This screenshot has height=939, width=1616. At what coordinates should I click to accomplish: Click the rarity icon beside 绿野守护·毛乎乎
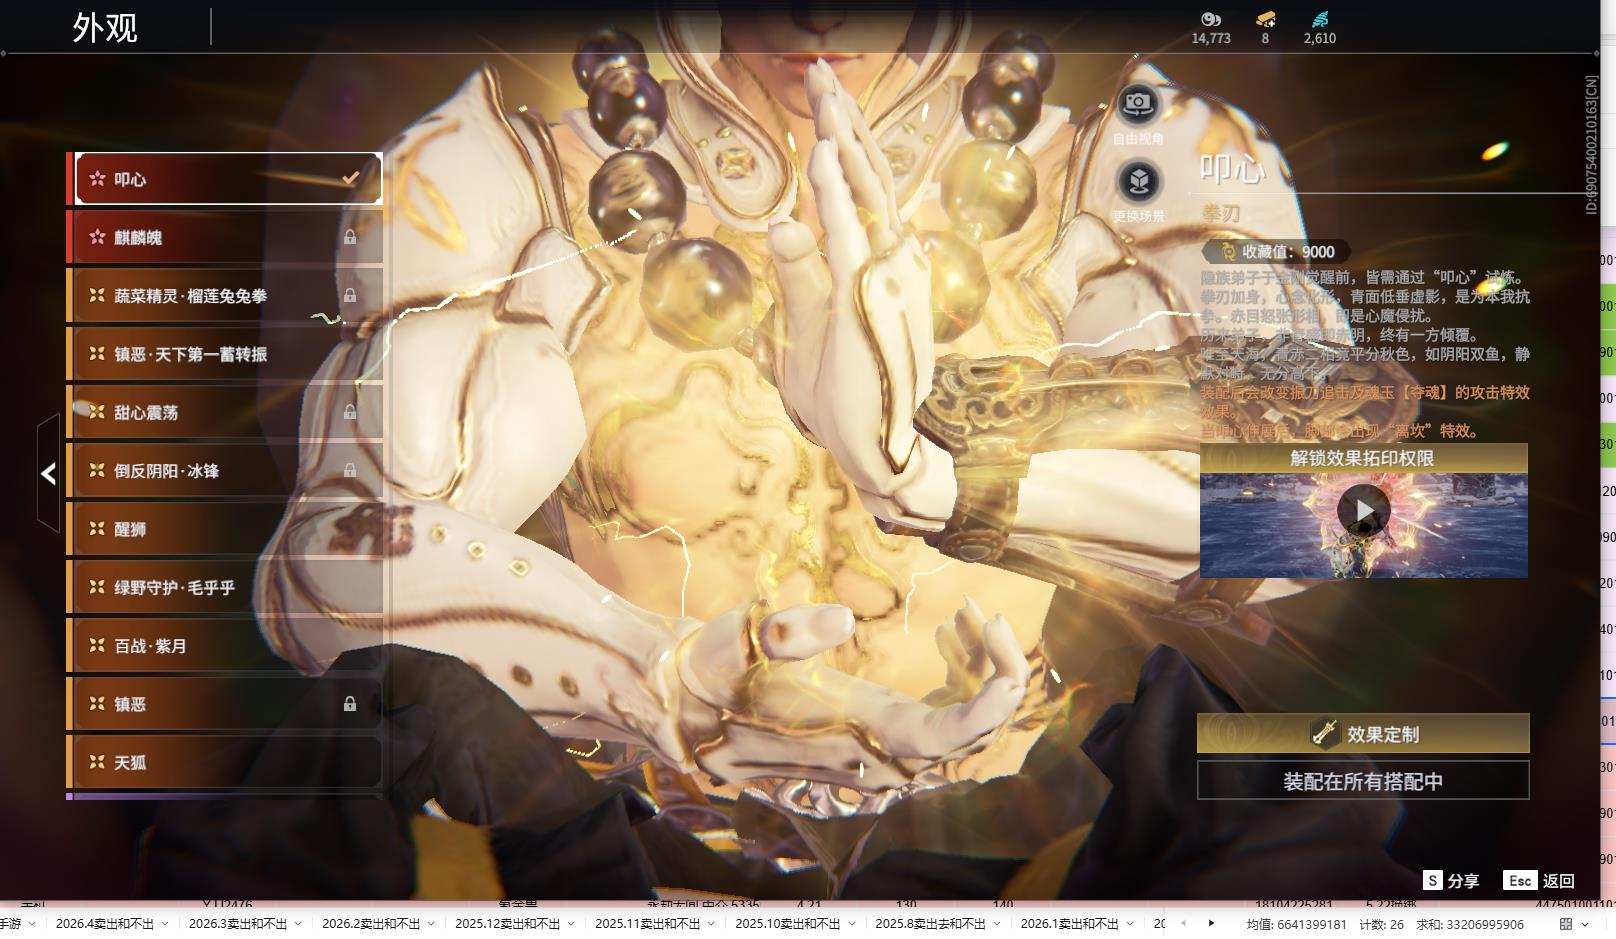click(97, 587)
